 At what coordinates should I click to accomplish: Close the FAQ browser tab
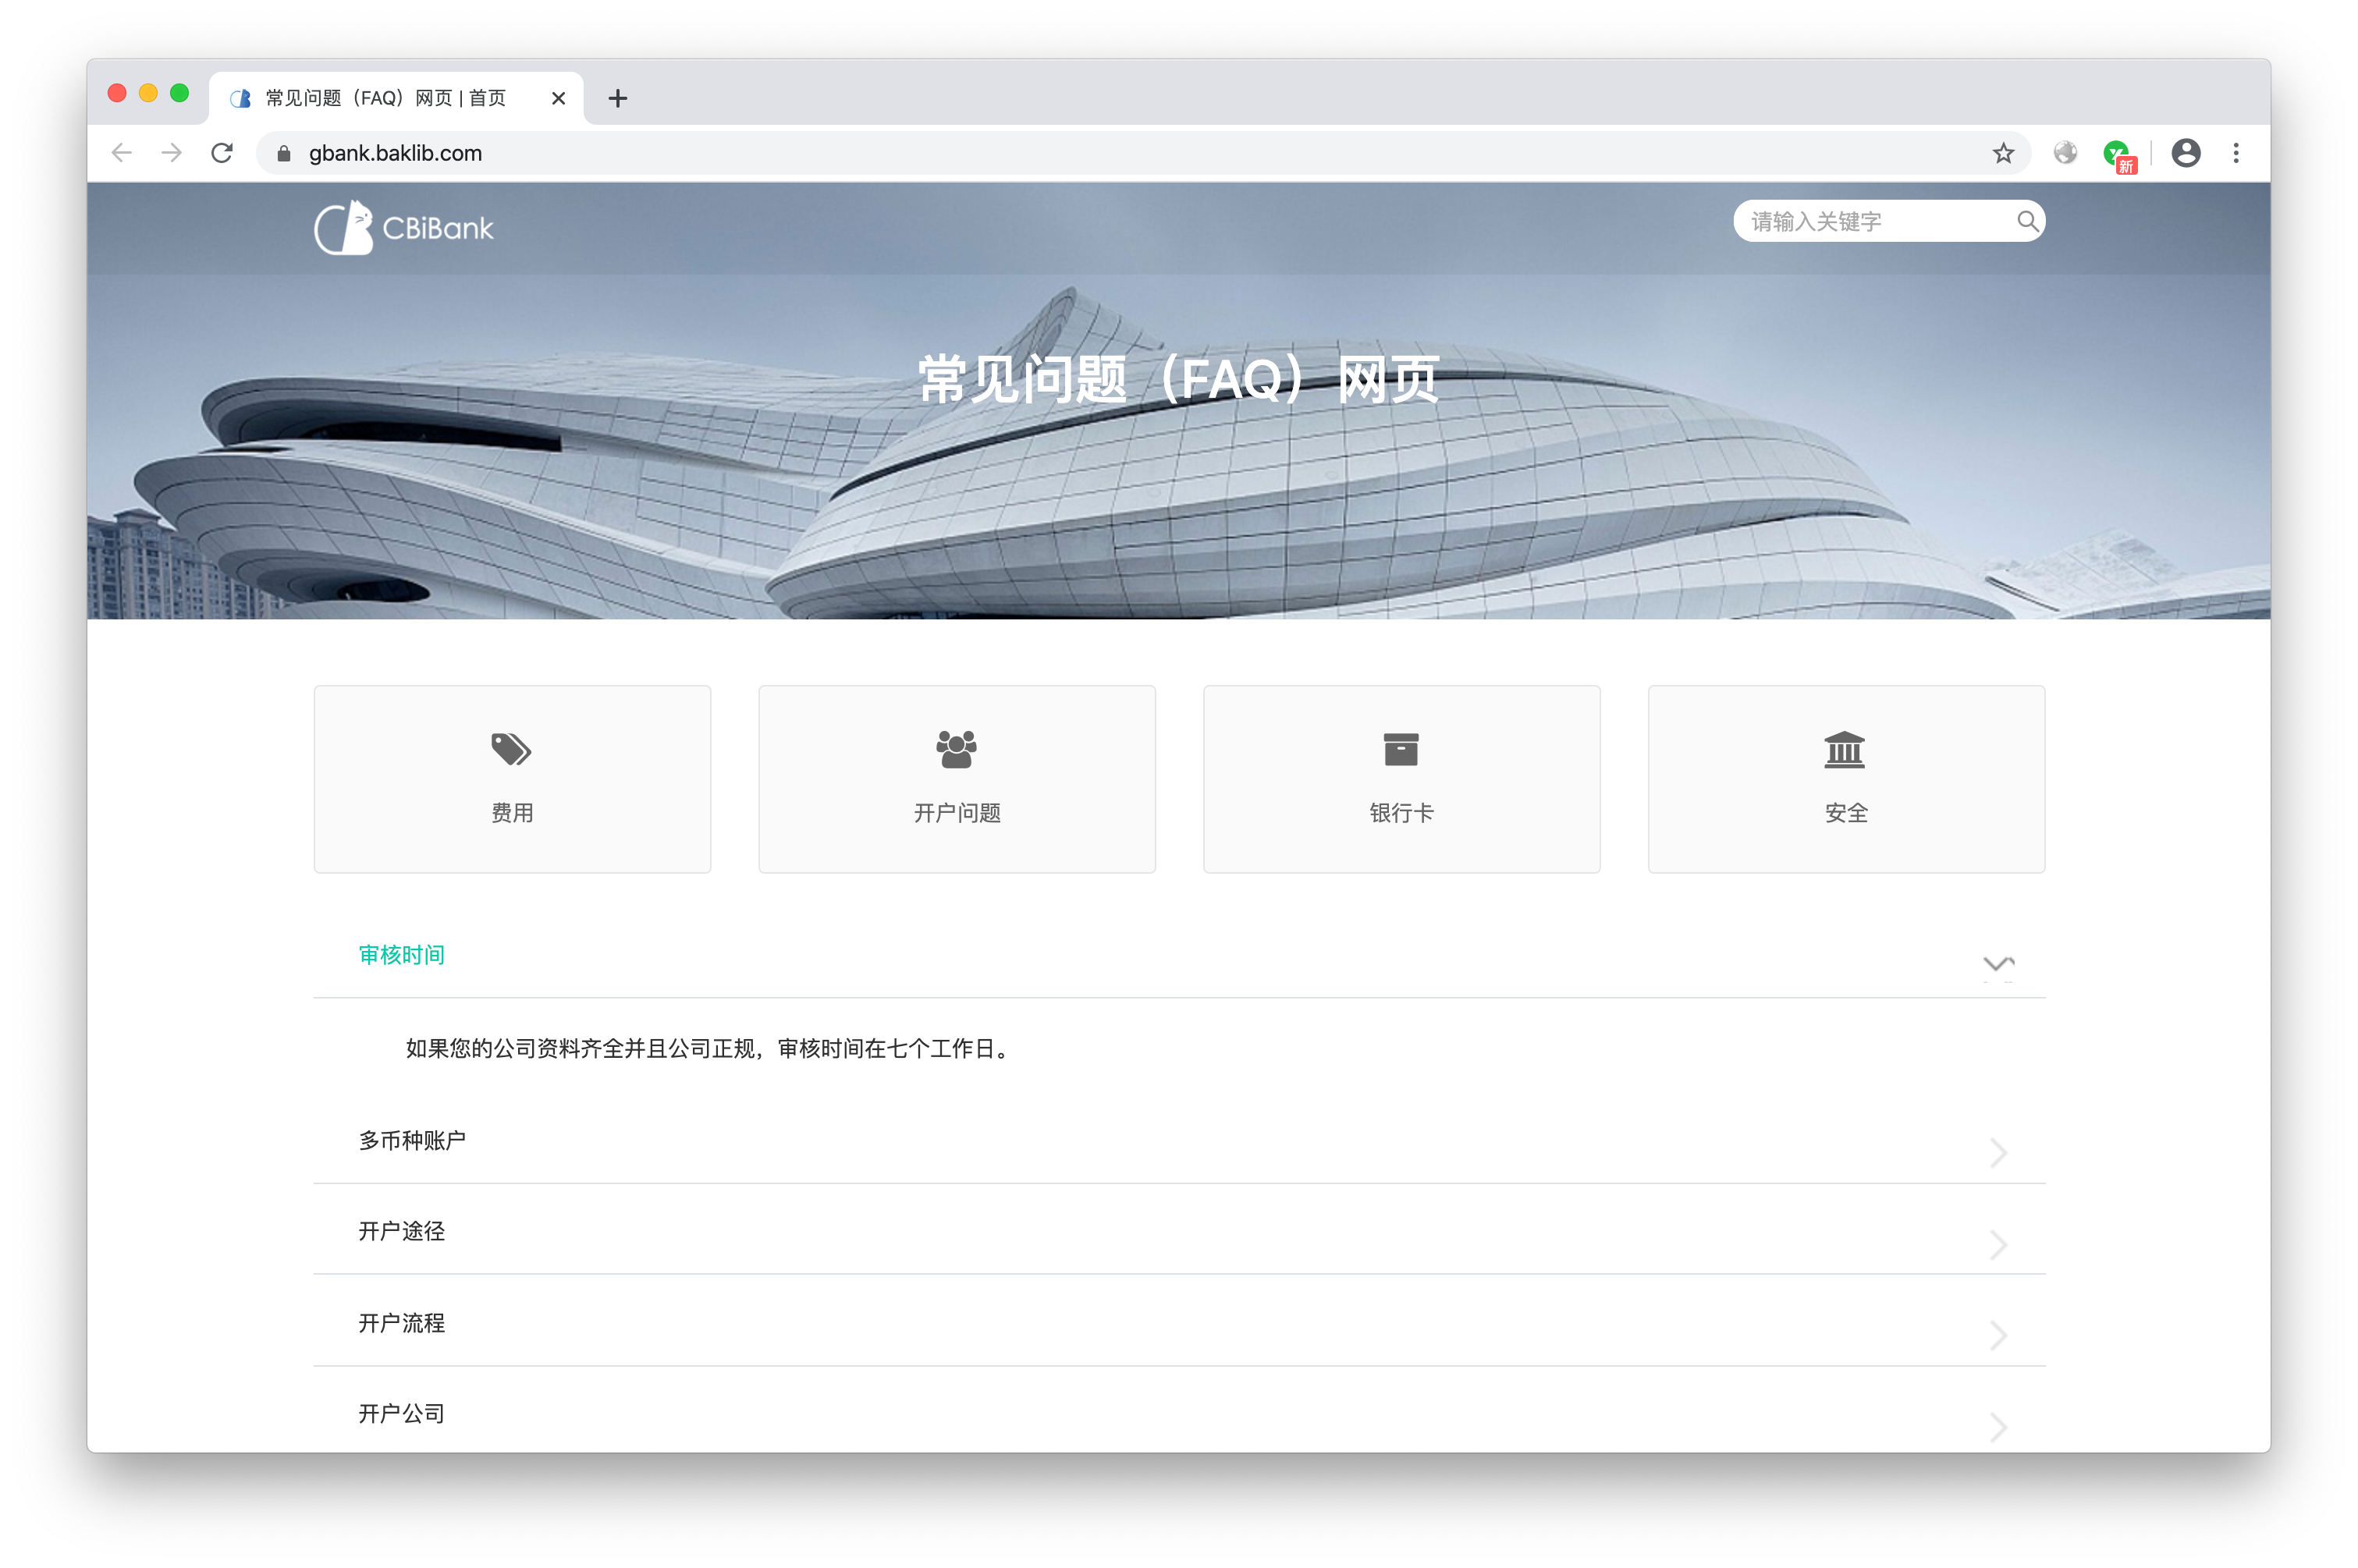point(558,98)
